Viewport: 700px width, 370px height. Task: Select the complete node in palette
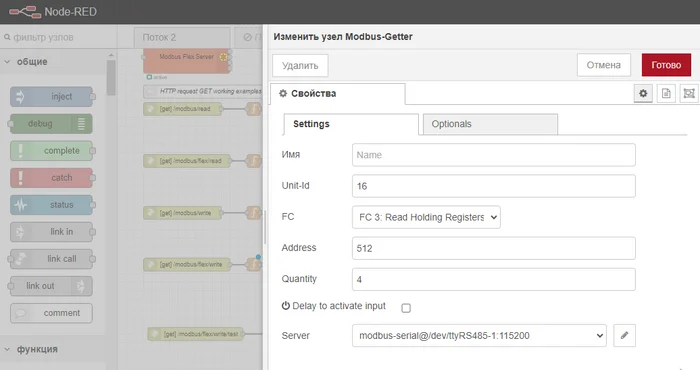pyautogui.click(x=52, y=151)
